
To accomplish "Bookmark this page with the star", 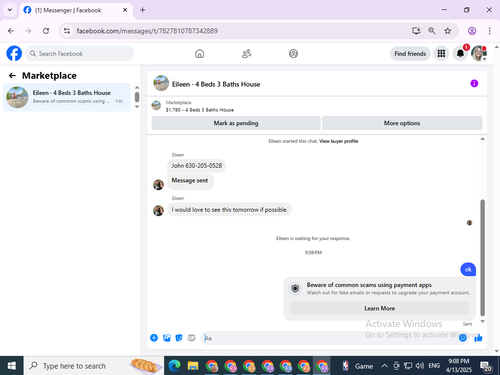I will pos(448,31).
